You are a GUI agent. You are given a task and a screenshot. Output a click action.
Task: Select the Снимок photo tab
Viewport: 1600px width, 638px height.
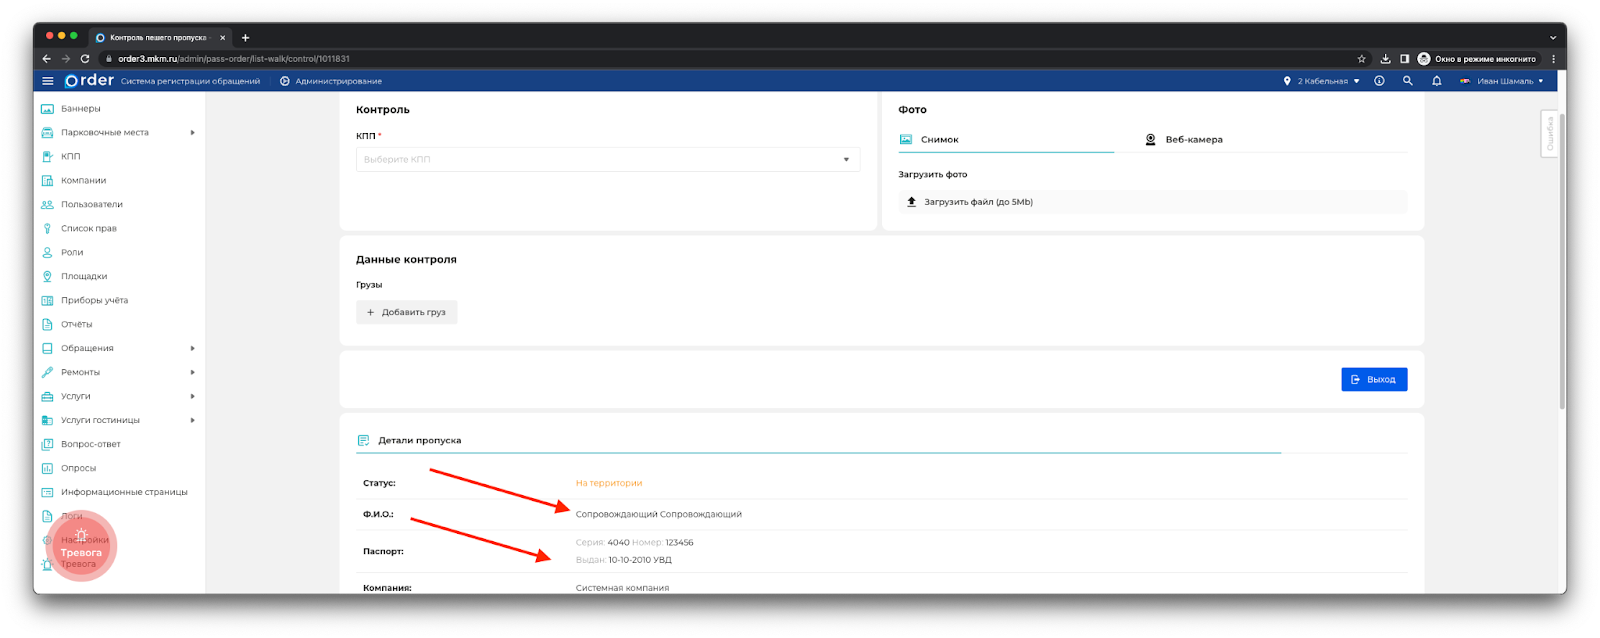click(939, 140)
